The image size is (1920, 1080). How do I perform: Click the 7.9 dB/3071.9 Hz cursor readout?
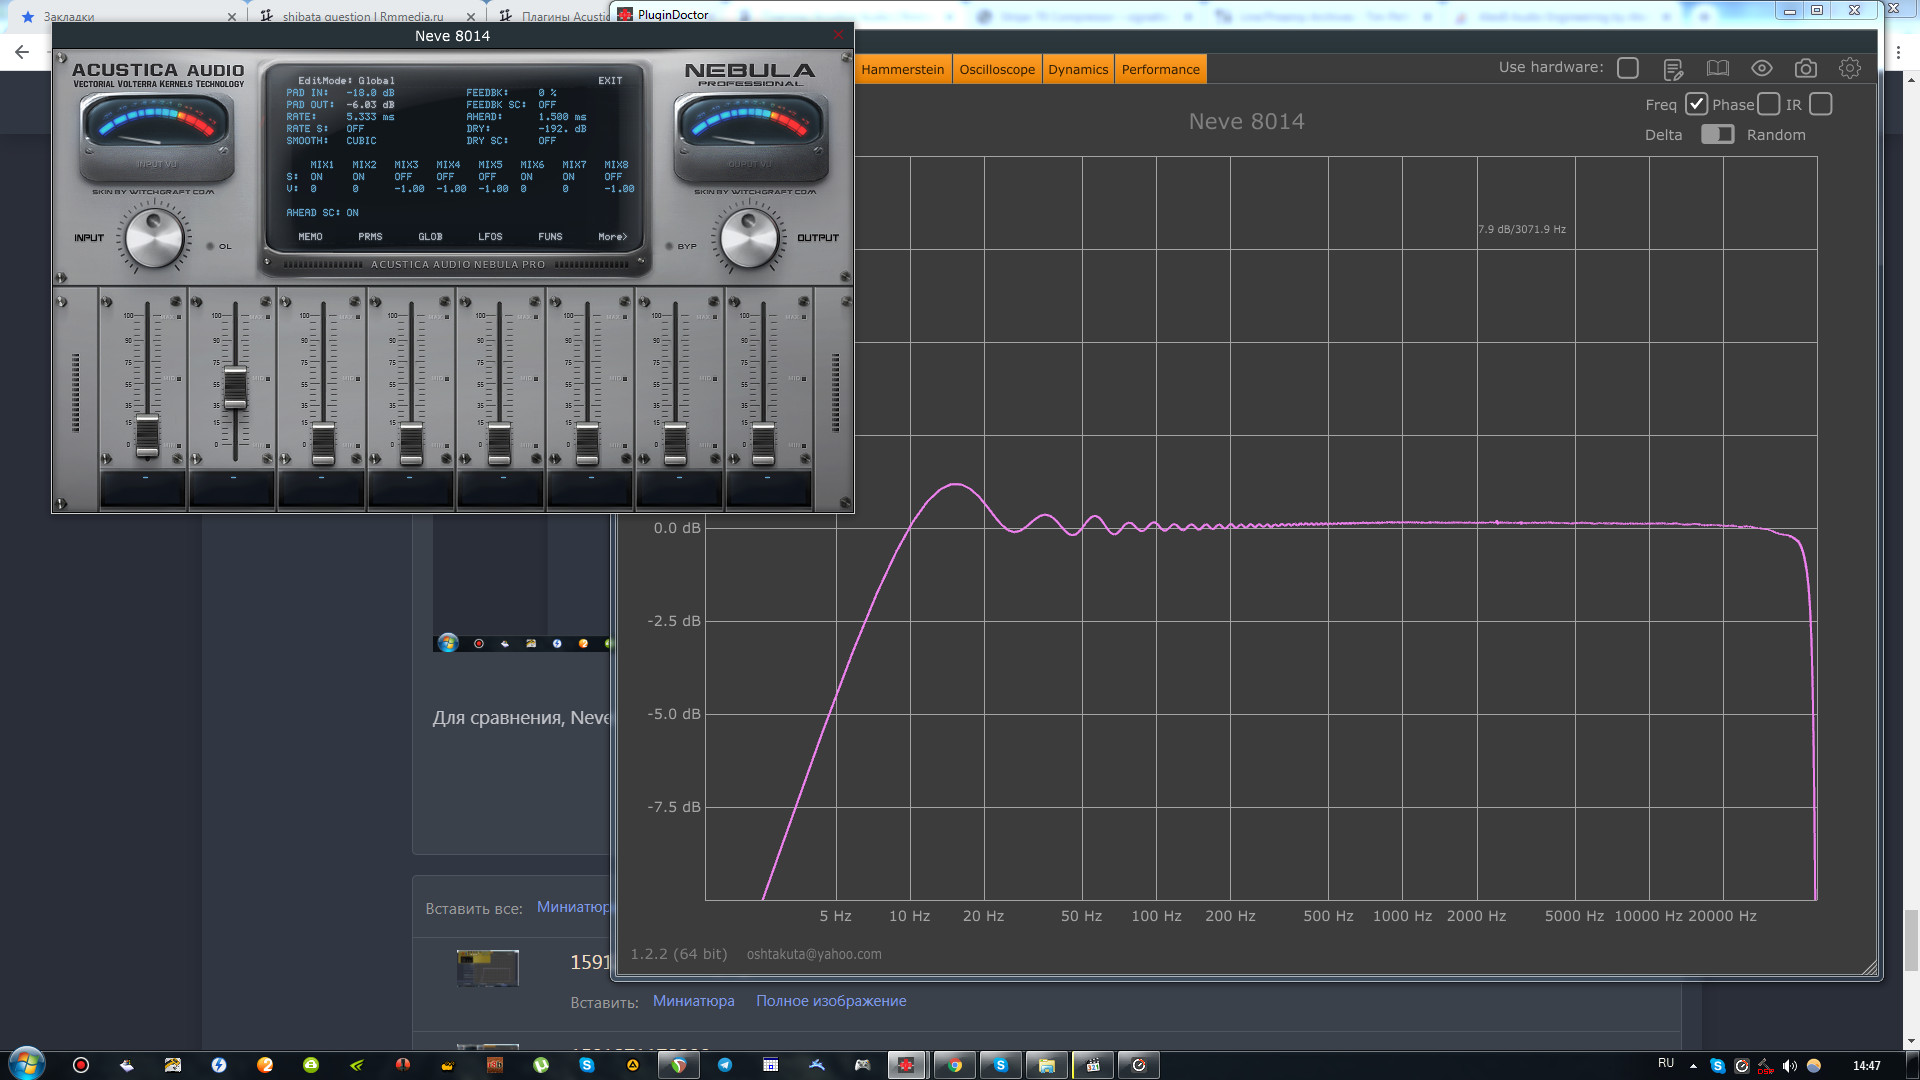[x=1522, y=229]
